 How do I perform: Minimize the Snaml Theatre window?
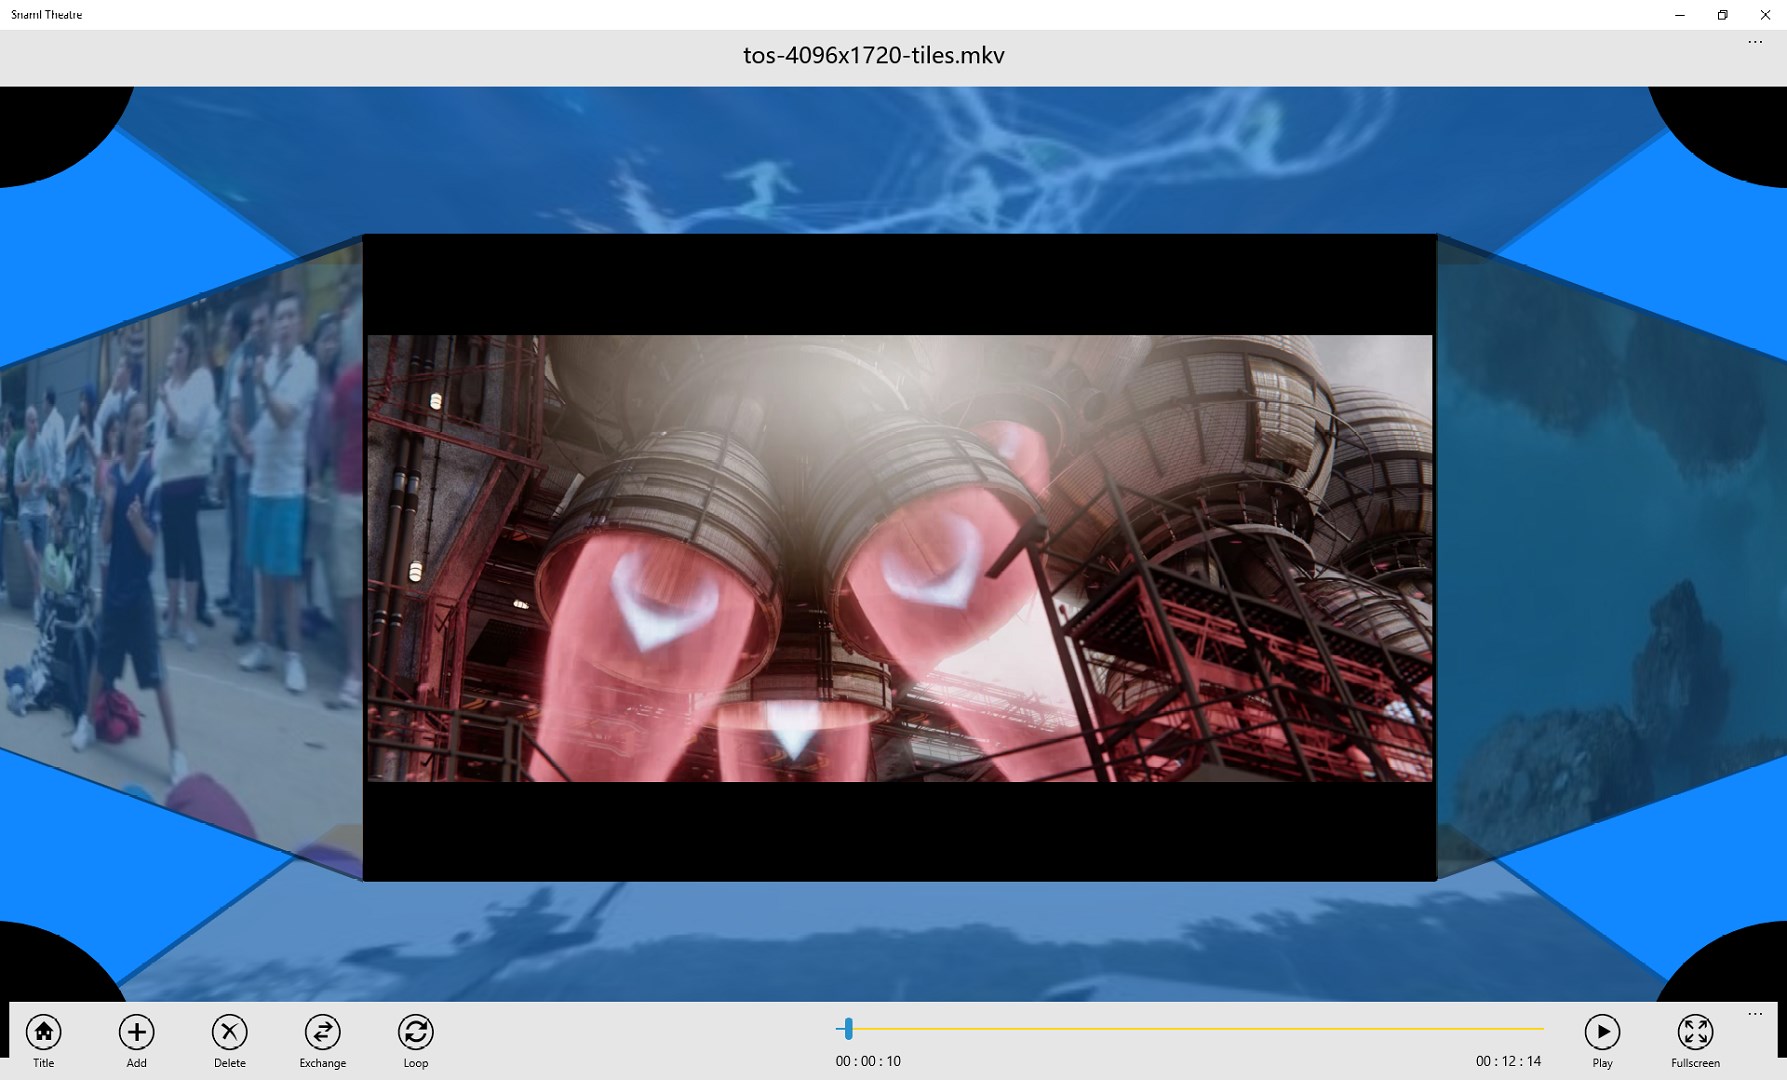(1680, 15)
